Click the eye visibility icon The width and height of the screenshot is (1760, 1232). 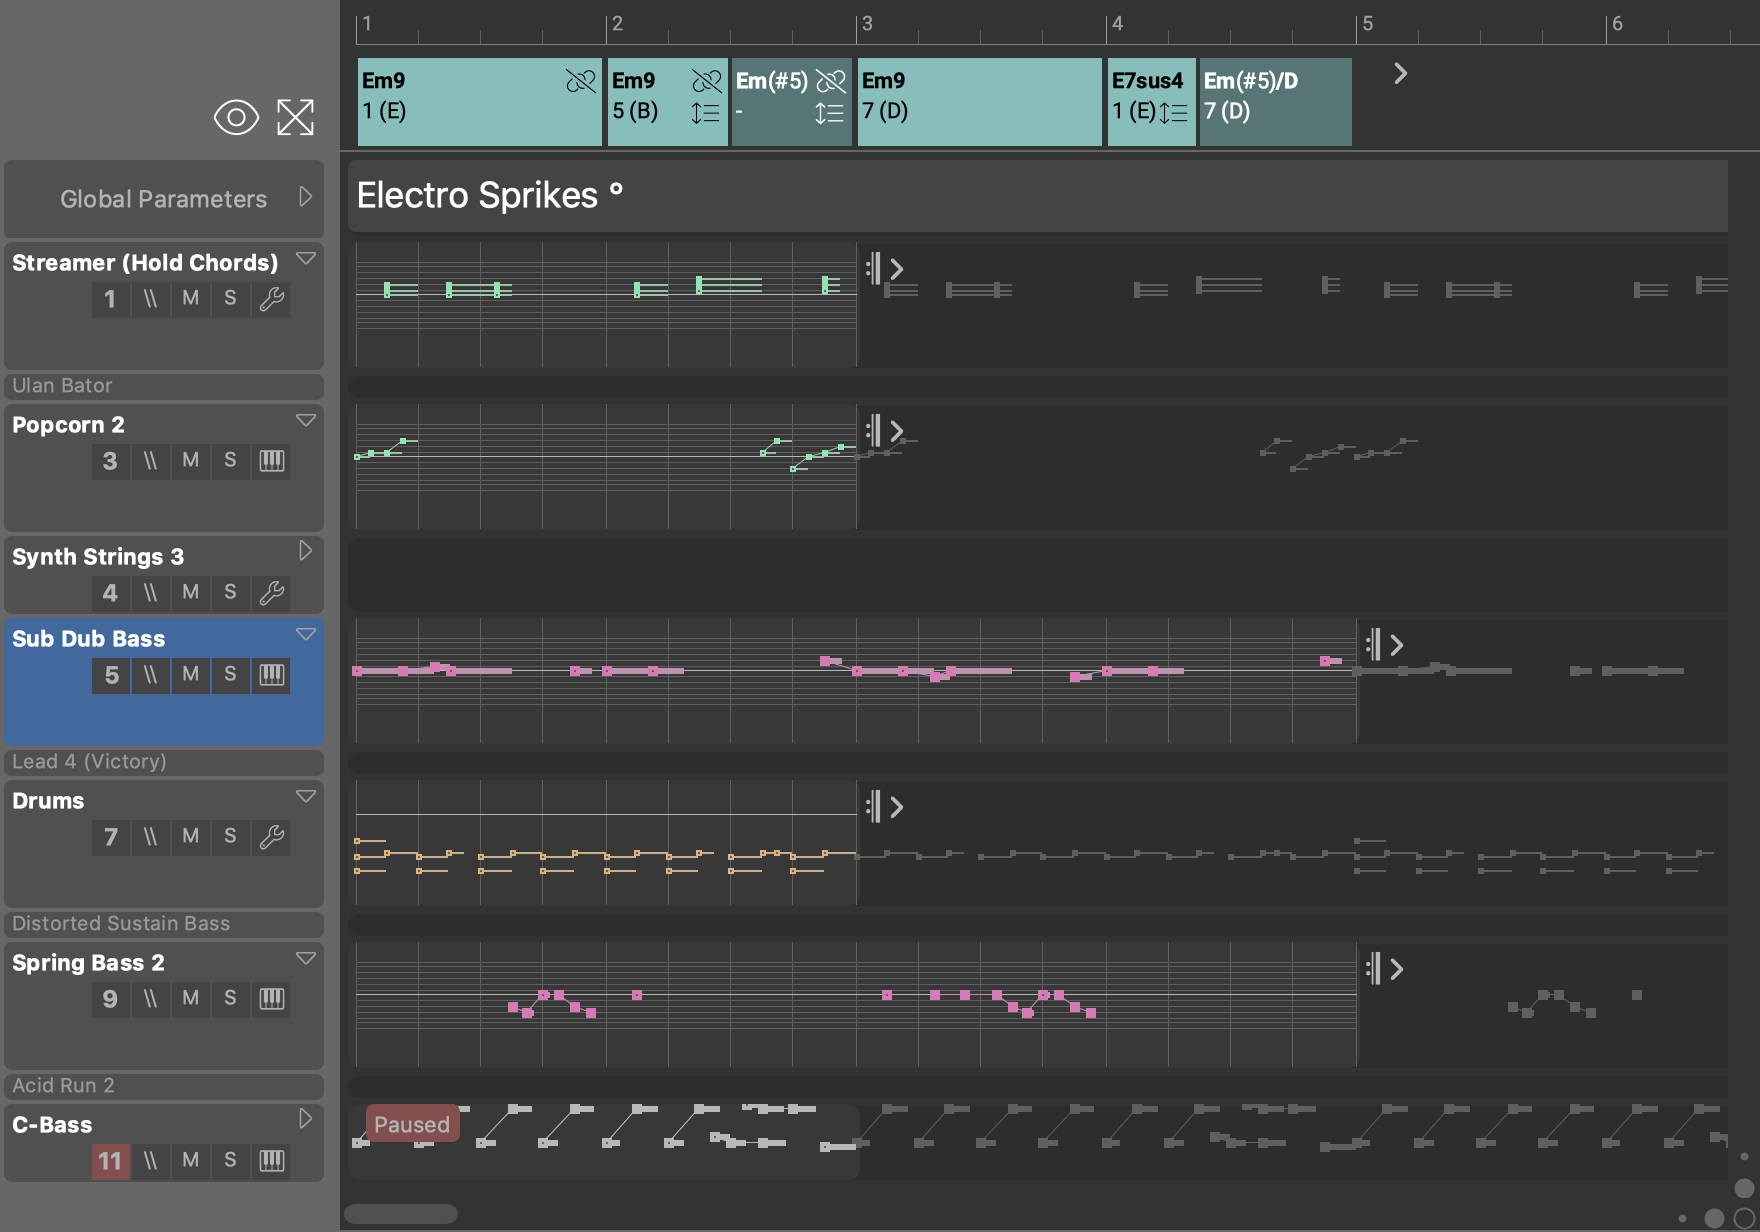click(x=236, y=118)
